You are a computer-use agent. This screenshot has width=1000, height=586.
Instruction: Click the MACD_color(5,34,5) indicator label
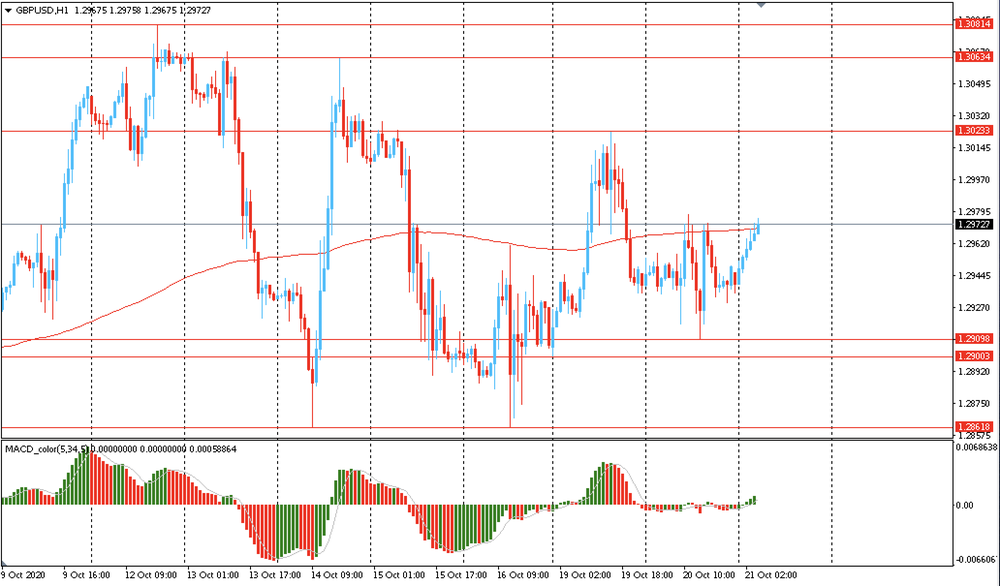[x=48, y=450]
